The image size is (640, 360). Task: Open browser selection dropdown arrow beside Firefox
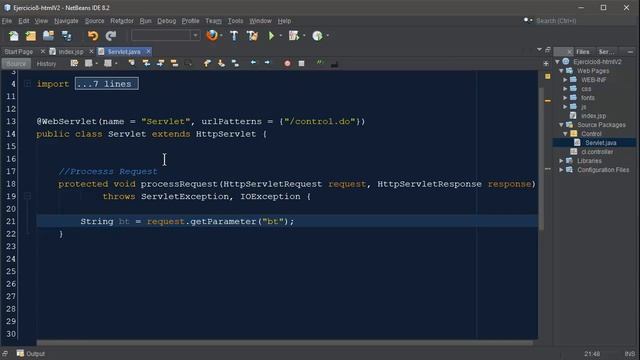click(221, 36)
